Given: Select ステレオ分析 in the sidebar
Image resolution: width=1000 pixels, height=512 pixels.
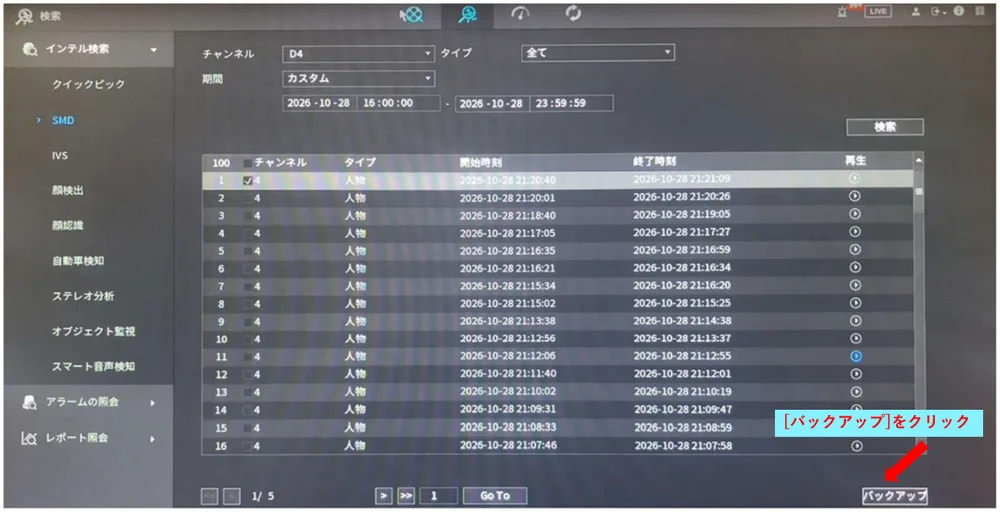Looking at the screenshot, I should pos(83,296).
